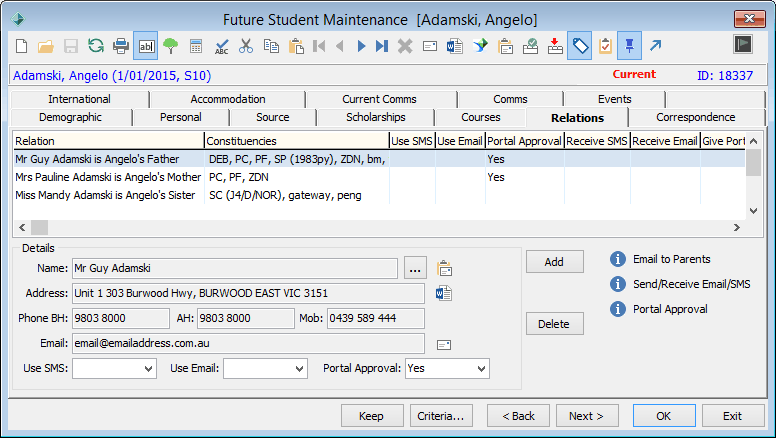
Task: Select the Personal tab
Action: (181, 117)
